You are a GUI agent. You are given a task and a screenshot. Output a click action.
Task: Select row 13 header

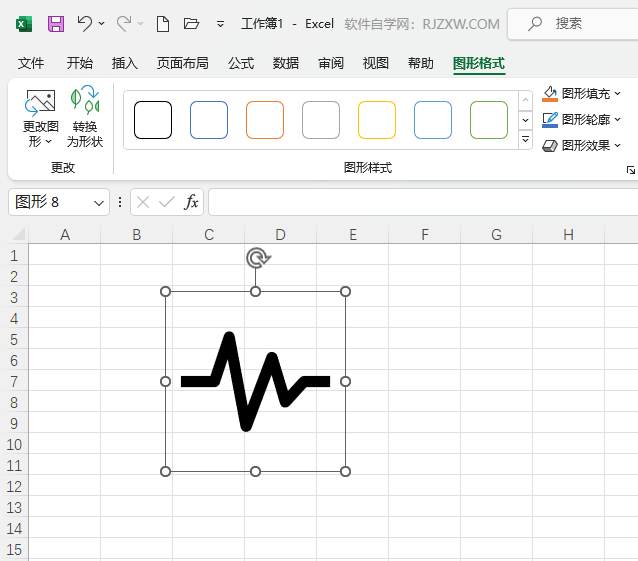click(14, 508)
